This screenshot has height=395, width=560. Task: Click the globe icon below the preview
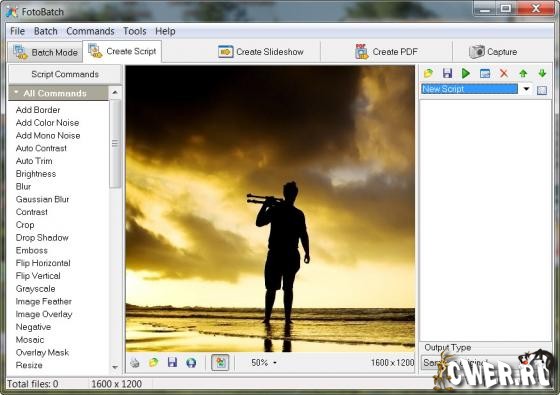click(191, 363)
